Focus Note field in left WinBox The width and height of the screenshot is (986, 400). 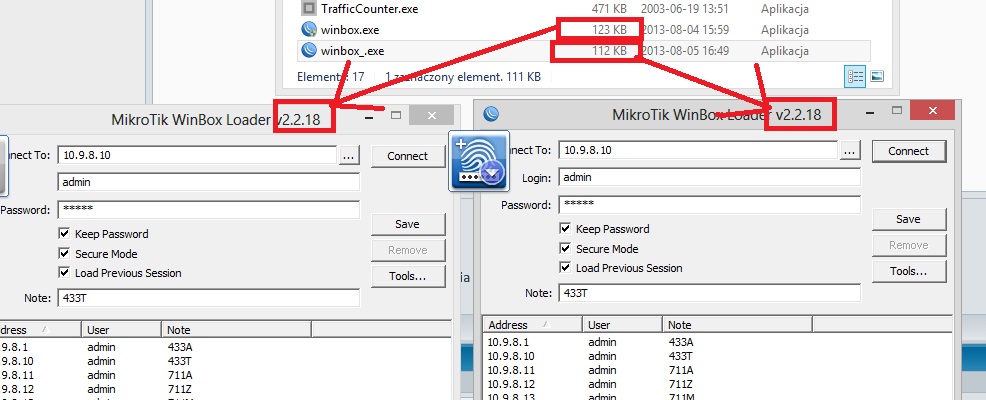tap(208, 298)
